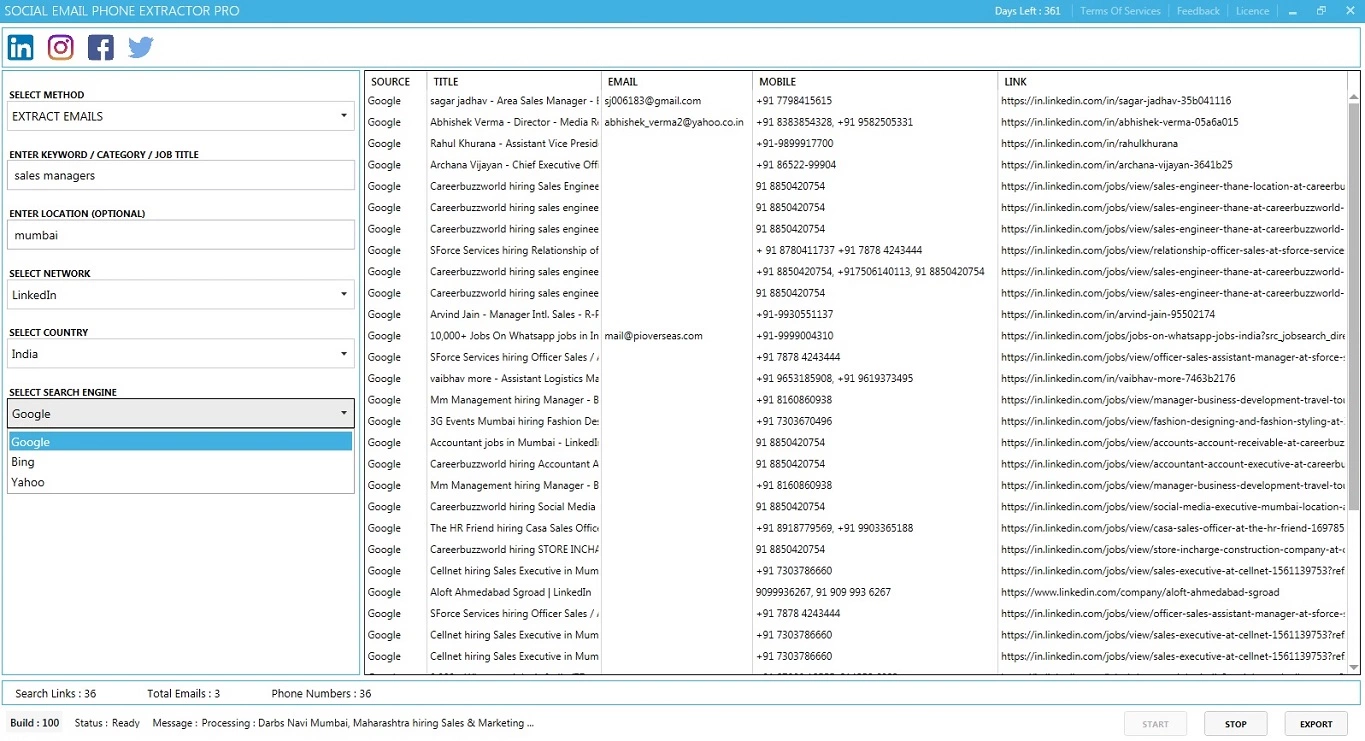The image size is (1365, 741).
Task: Click the LinkedIn icon
Action: [21, 47]
